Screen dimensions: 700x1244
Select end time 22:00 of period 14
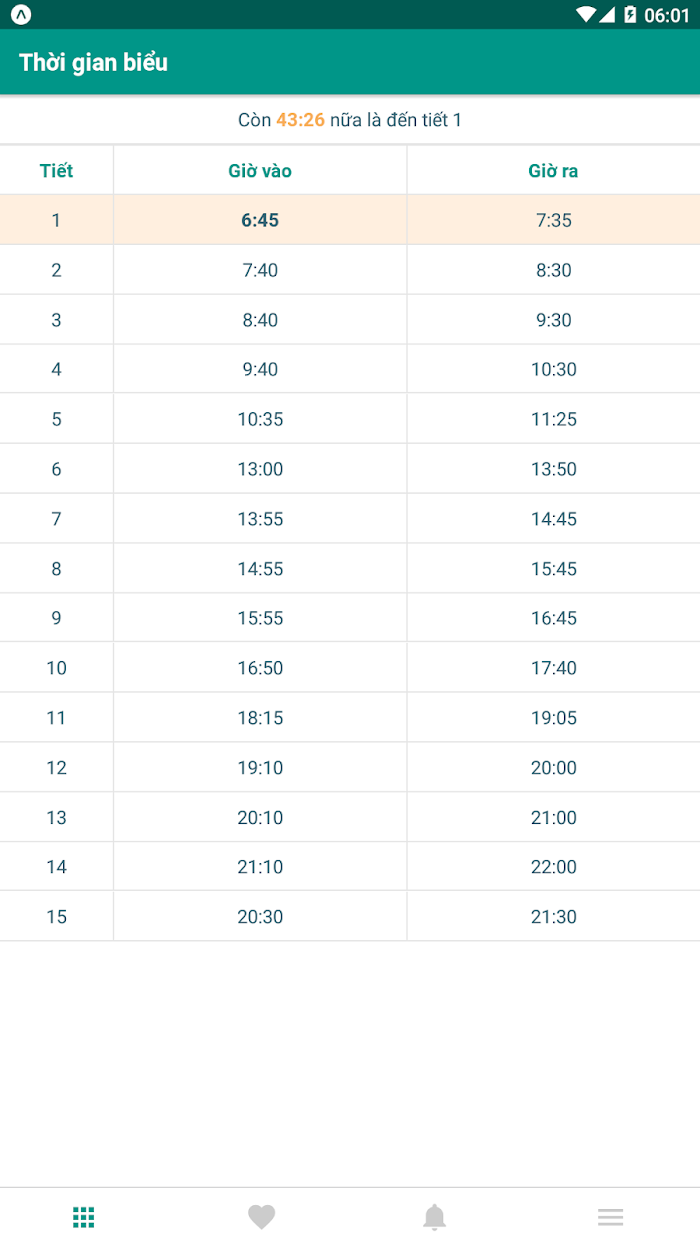[x=554, y=867]
